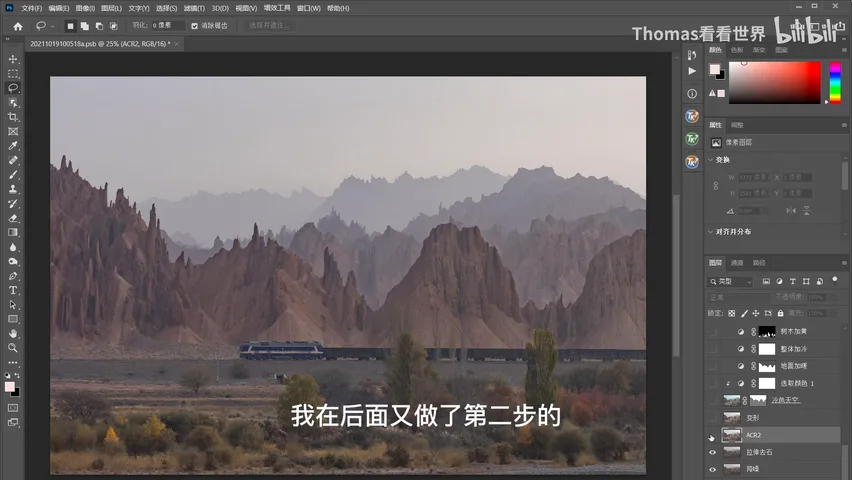852x480 pixels.
Task: Select the Spot Healing Brush tool
Action: click(13, 160)
